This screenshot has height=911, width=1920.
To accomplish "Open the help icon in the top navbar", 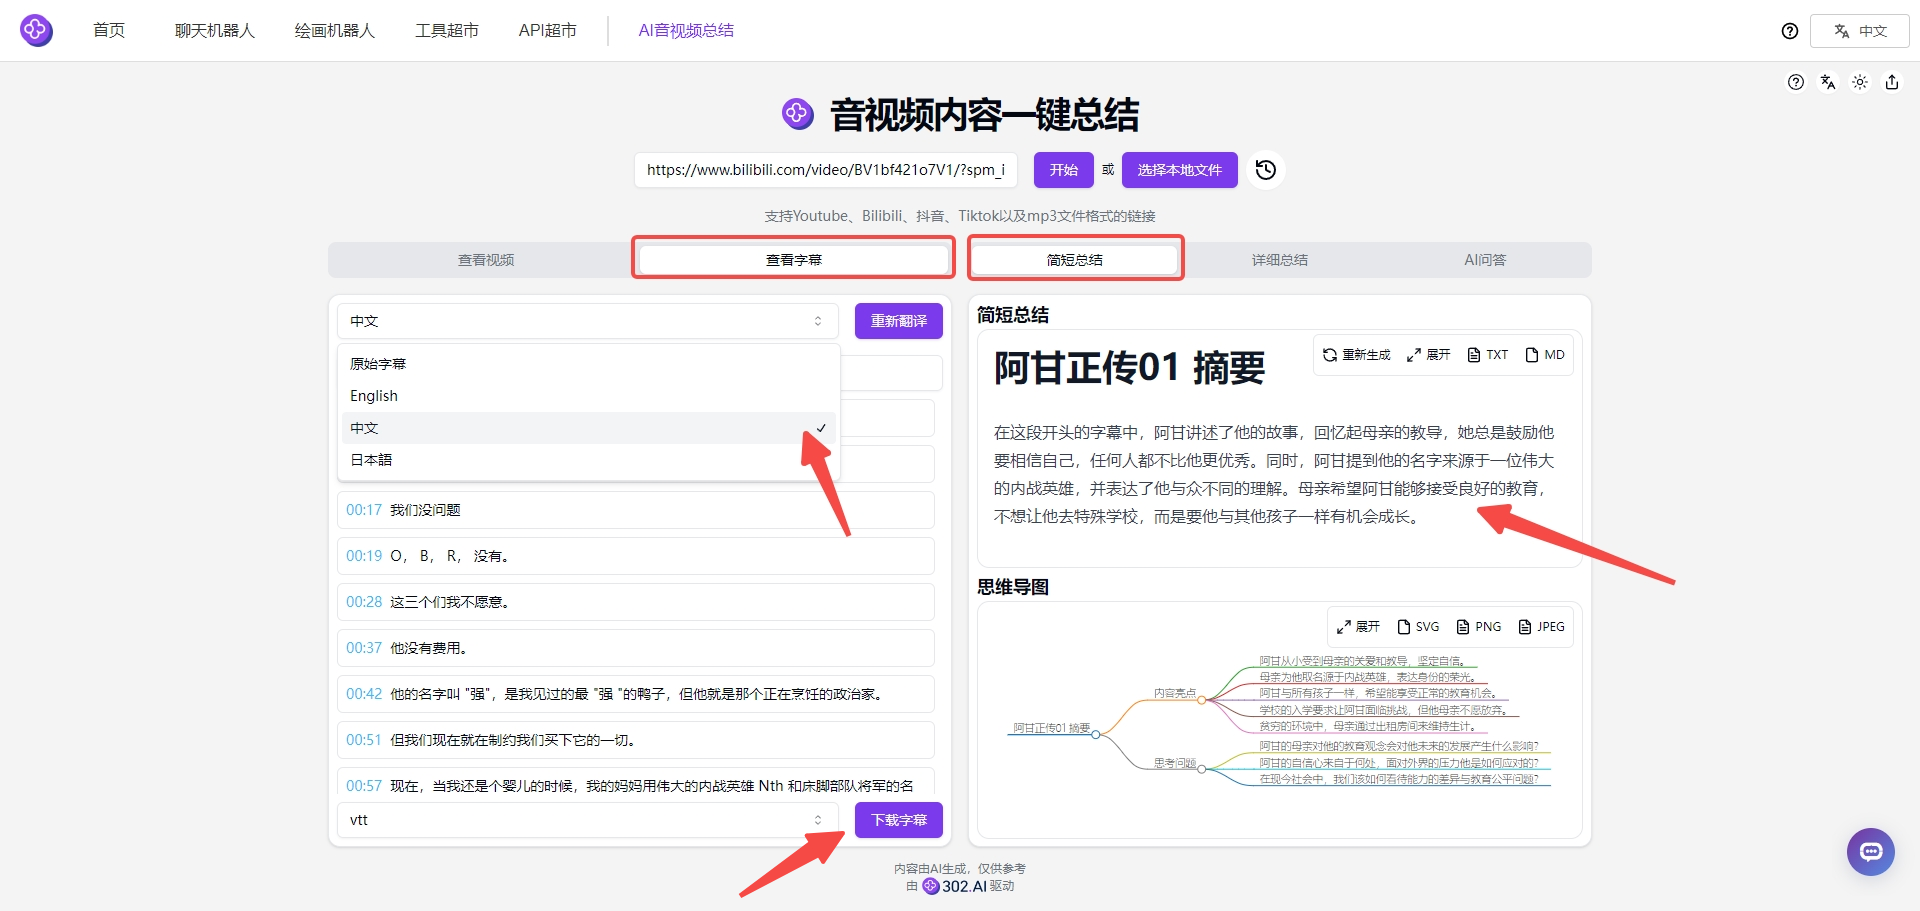I will click(1790, 31).
